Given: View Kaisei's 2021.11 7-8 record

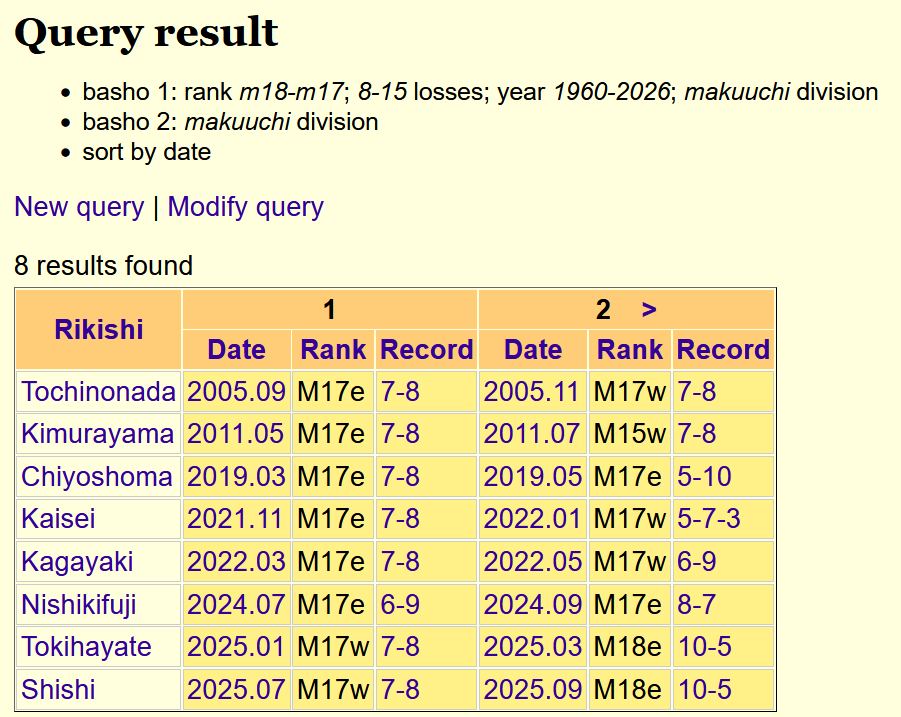Looking at the screenshot, I should pyautogui.click(x=400, y=519).
